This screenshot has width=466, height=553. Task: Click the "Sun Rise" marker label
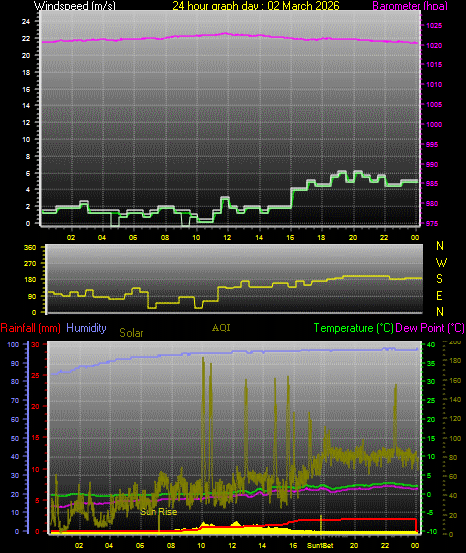(x=158, y=512)
